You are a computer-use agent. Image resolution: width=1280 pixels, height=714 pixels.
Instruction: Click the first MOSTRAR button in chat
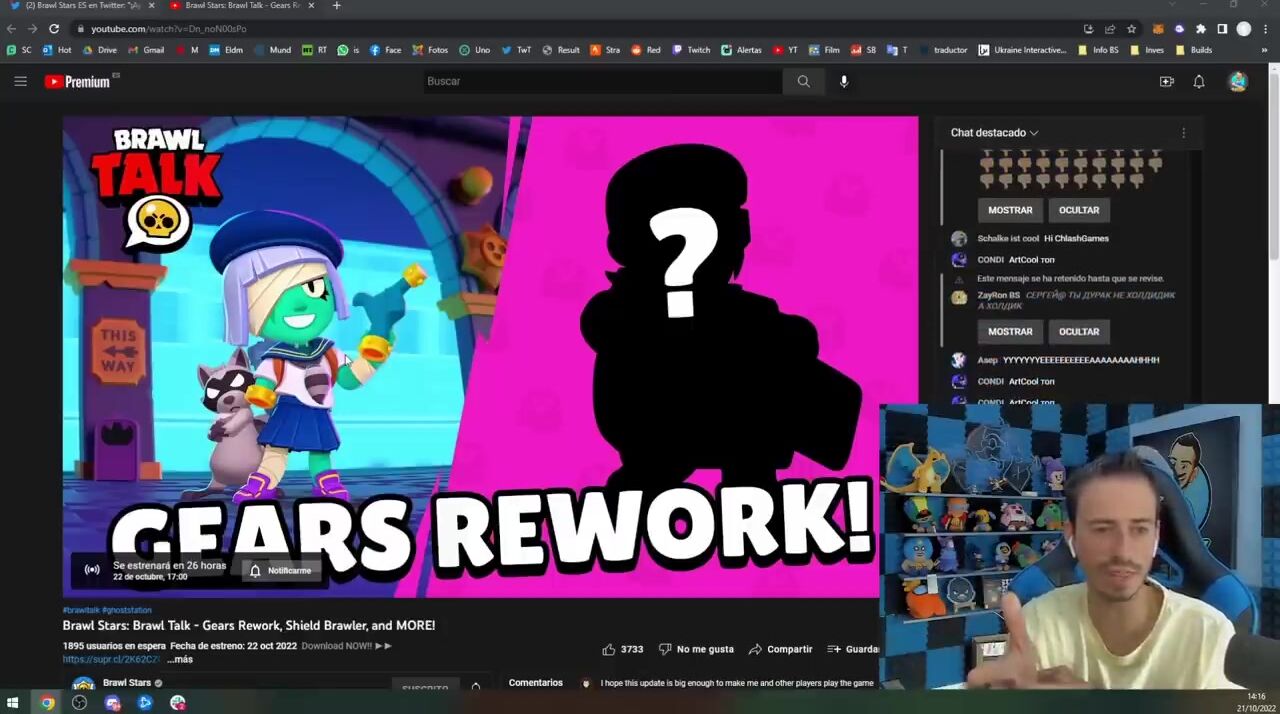pyautogui.click(x=1010, y=210)
